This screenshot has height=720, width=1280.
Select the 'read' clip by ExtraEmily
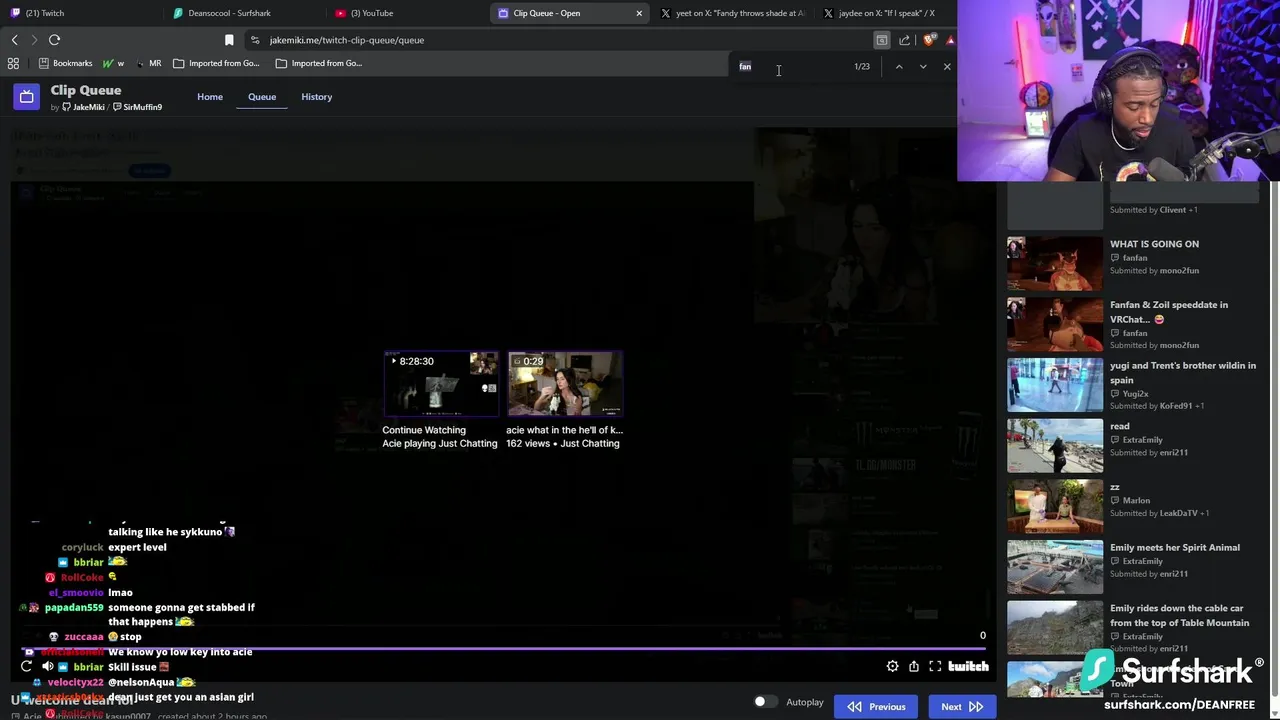(x=1120, y=426)
